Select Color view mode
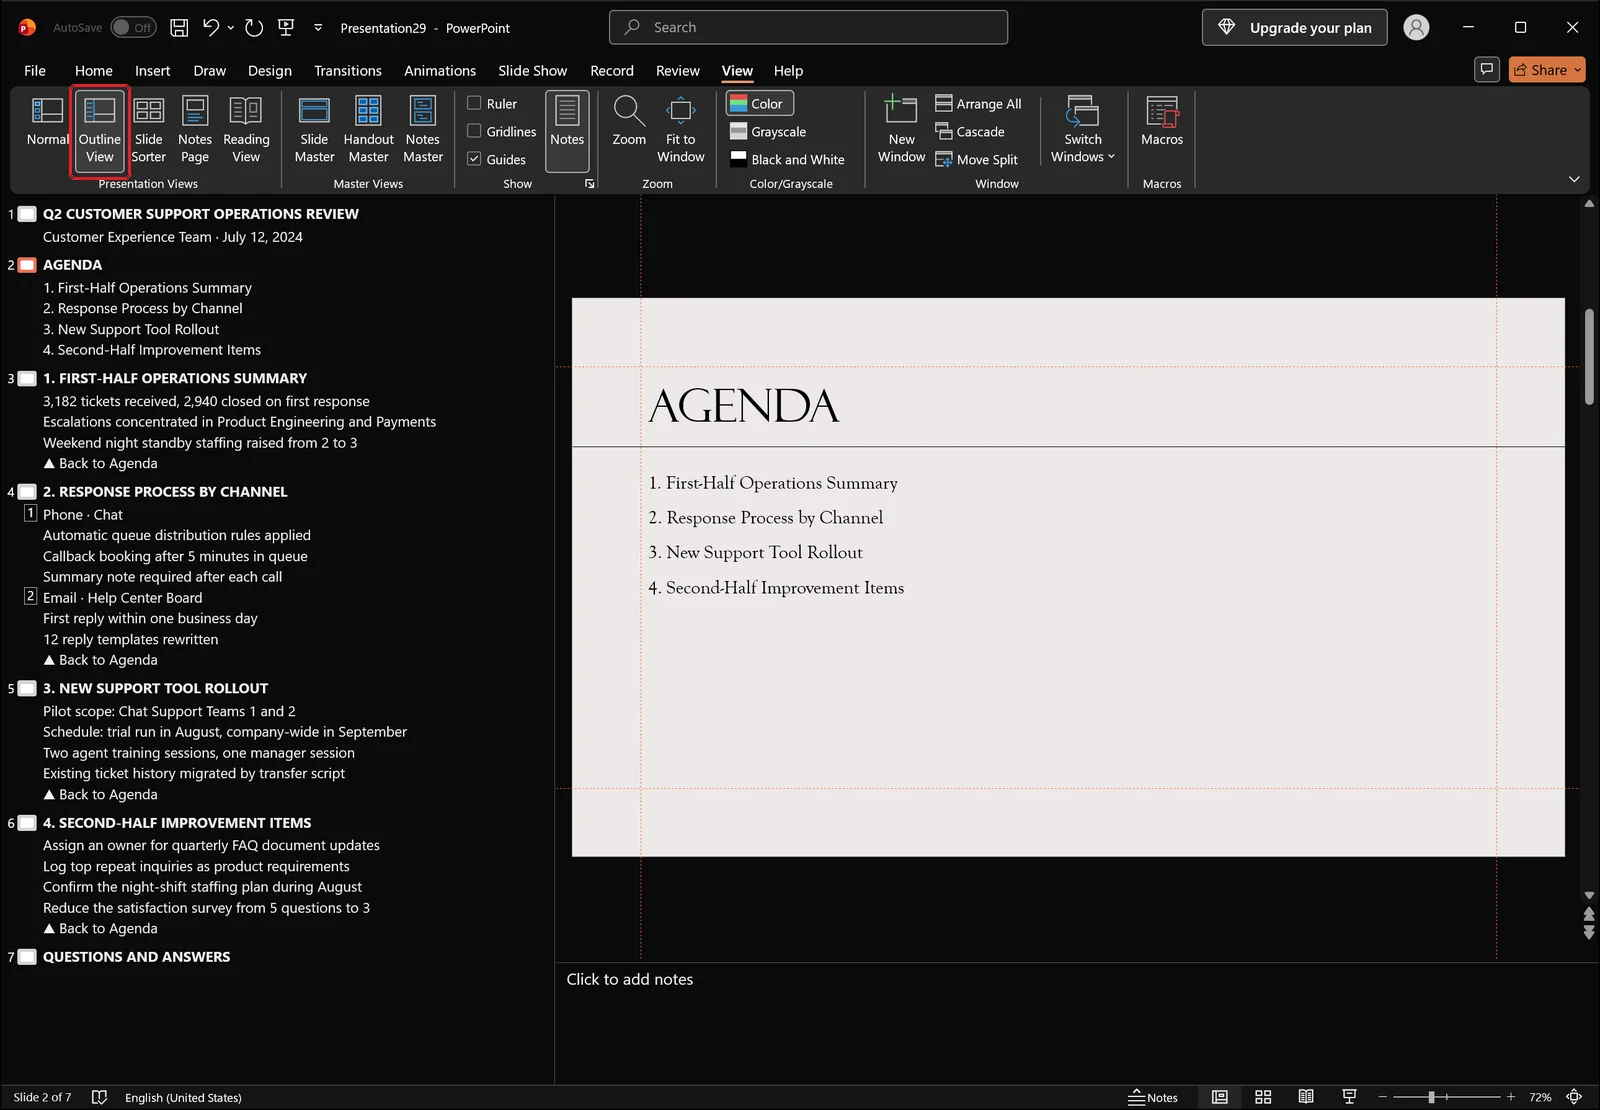 [759, 103]
